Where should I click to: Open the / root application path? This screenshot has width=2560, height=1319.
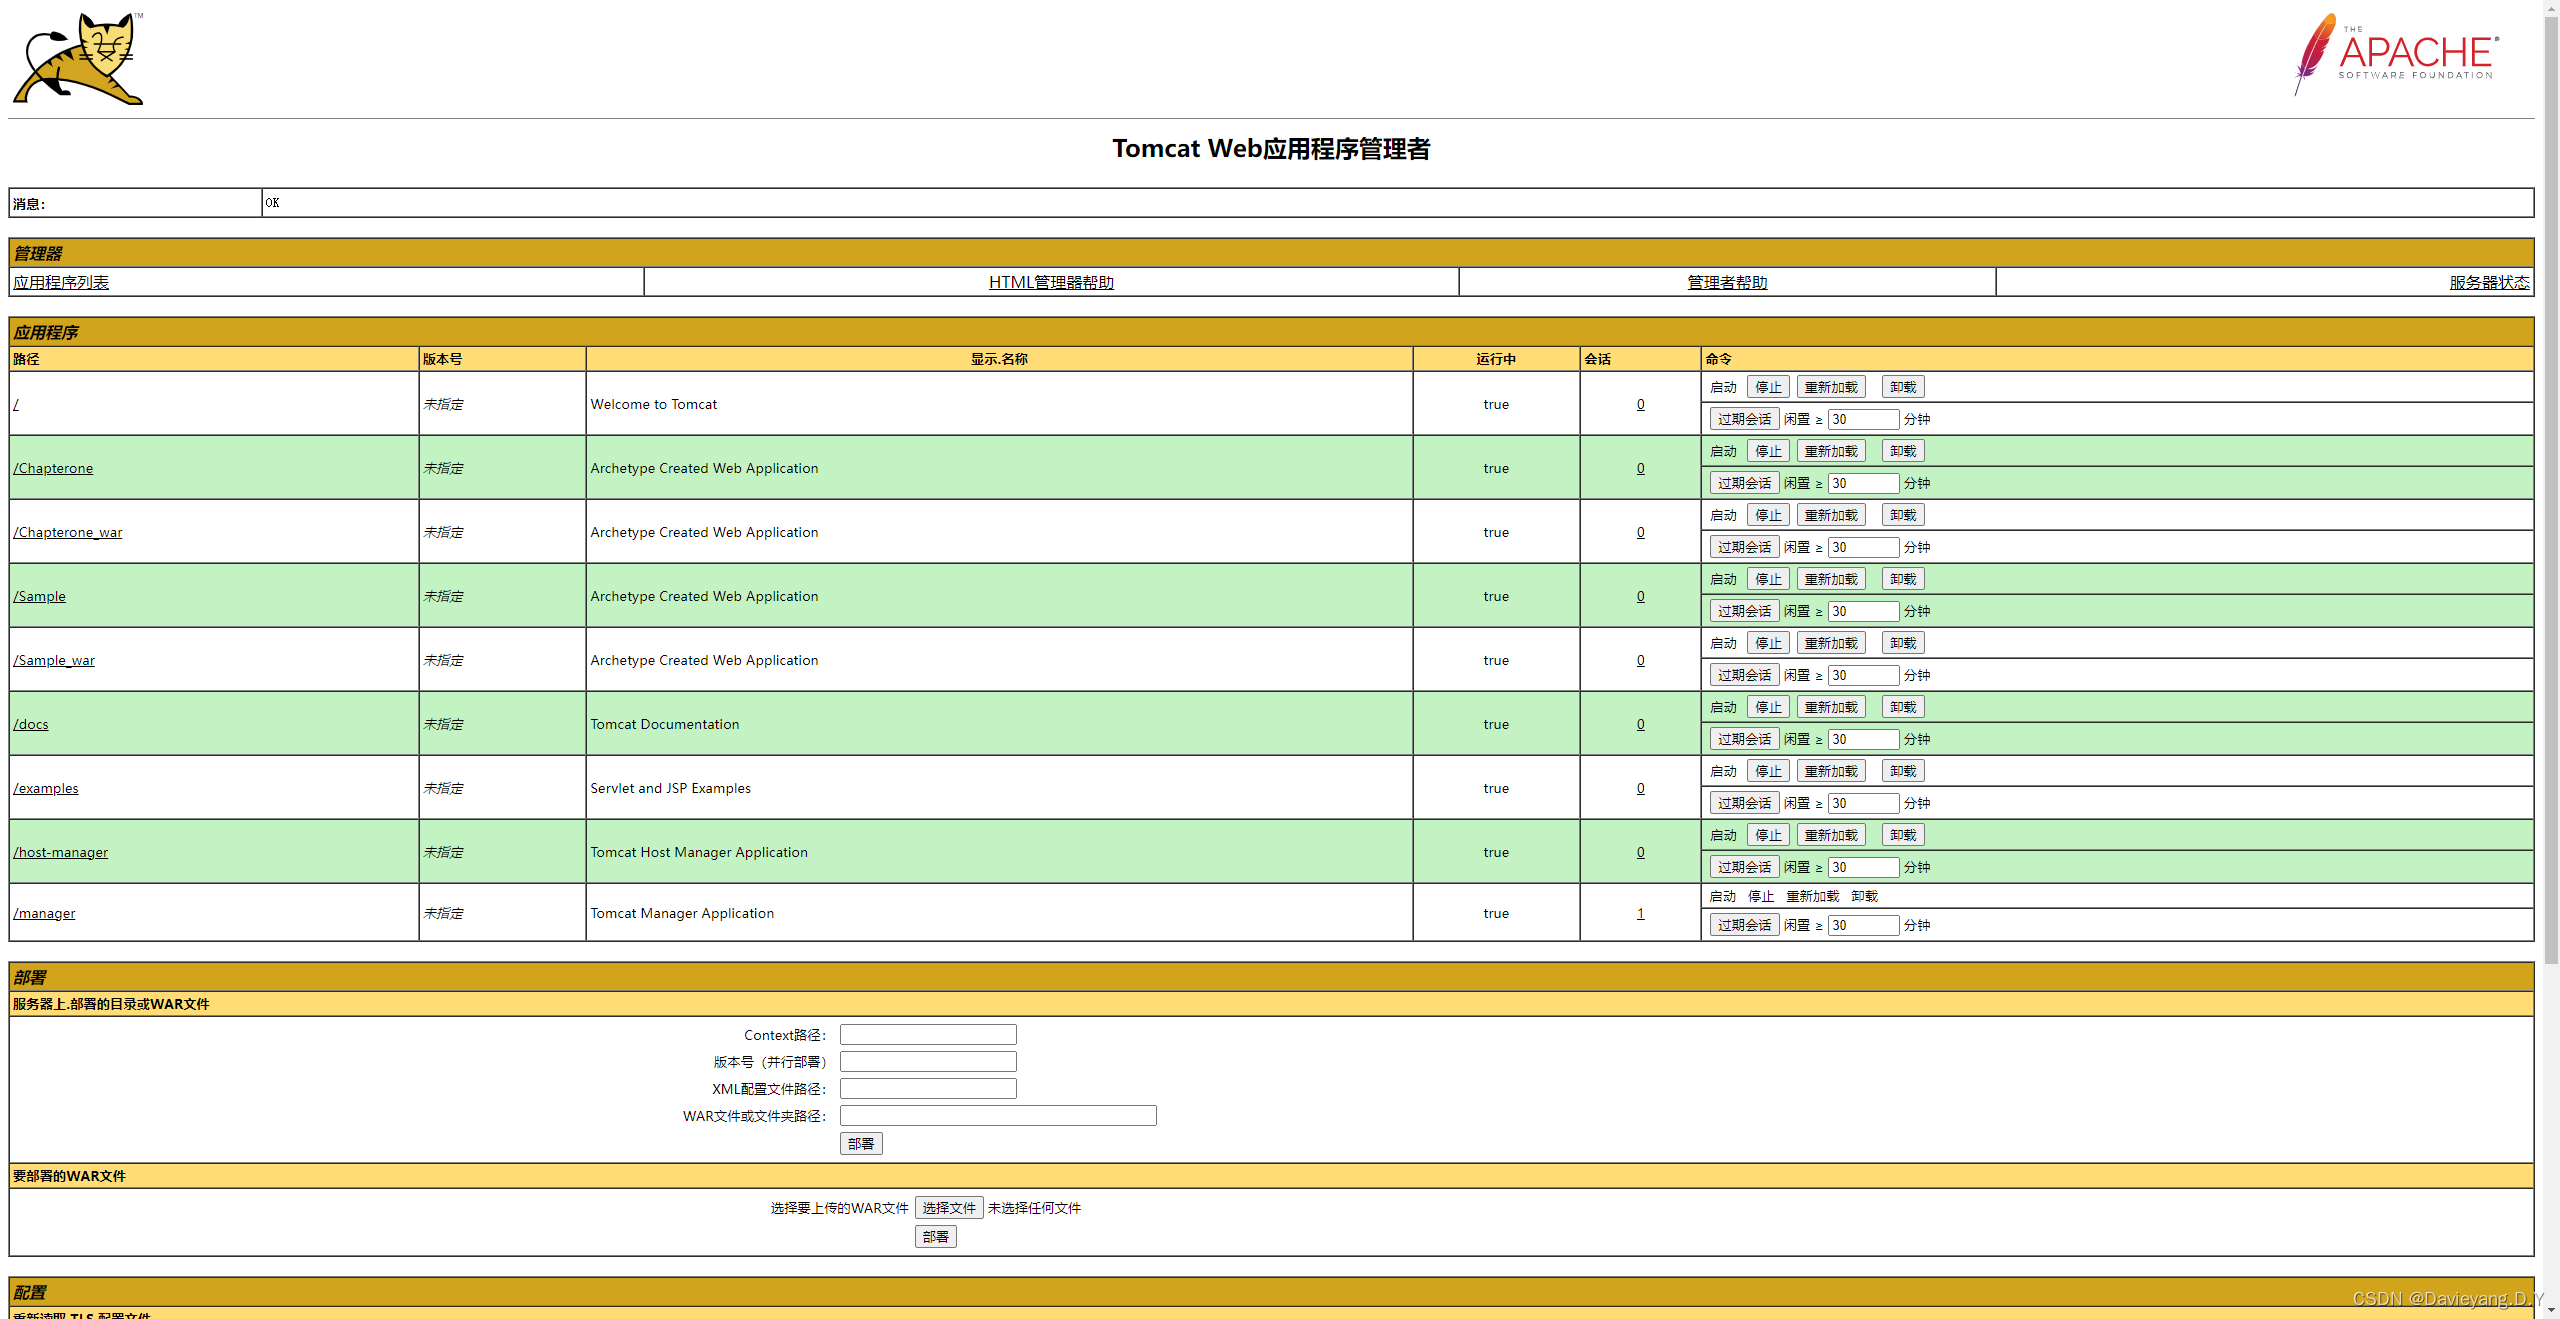pos(16,404)
